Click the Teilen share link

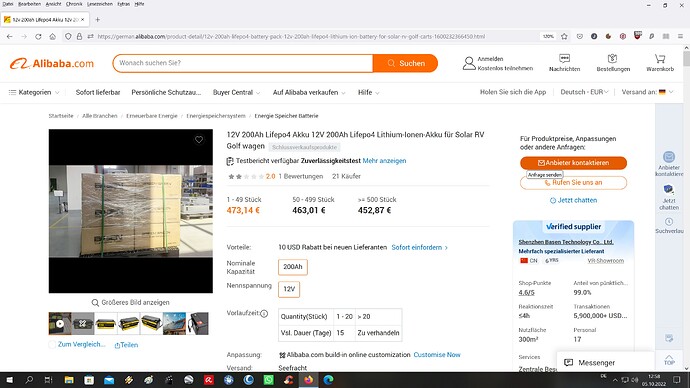click(x=126, y=345)
